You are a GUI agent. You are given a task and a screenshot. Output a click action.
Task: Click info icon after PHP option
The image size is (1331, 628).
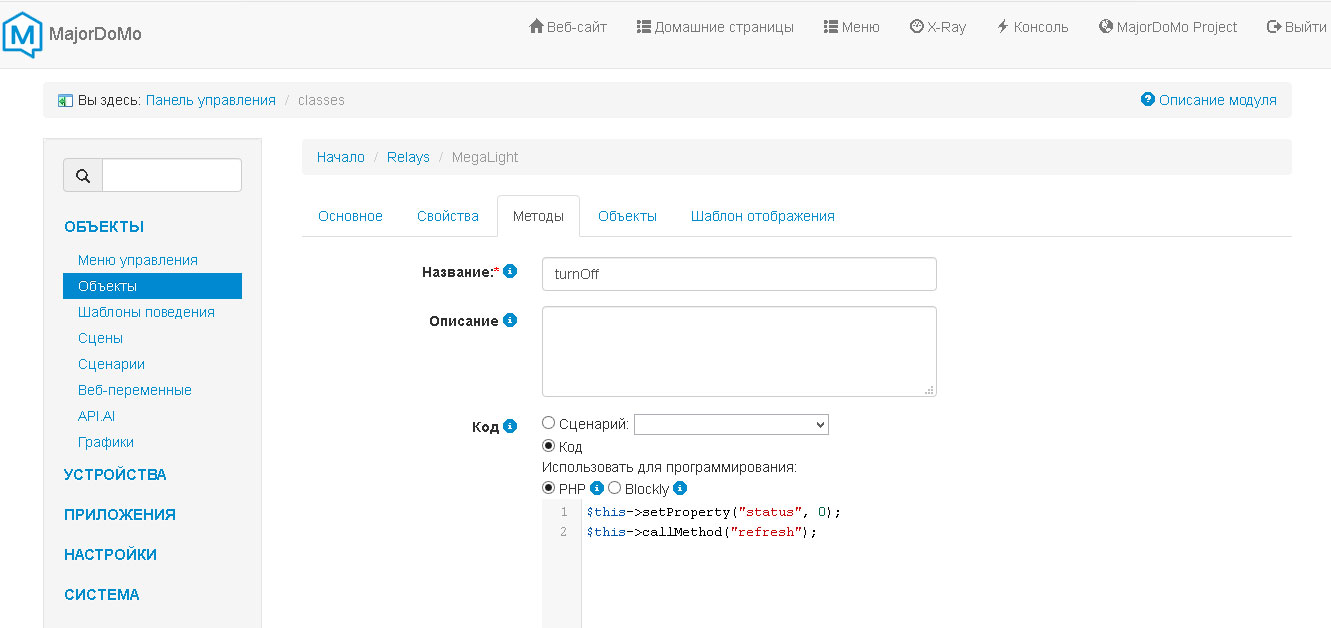tap(597, 488)
